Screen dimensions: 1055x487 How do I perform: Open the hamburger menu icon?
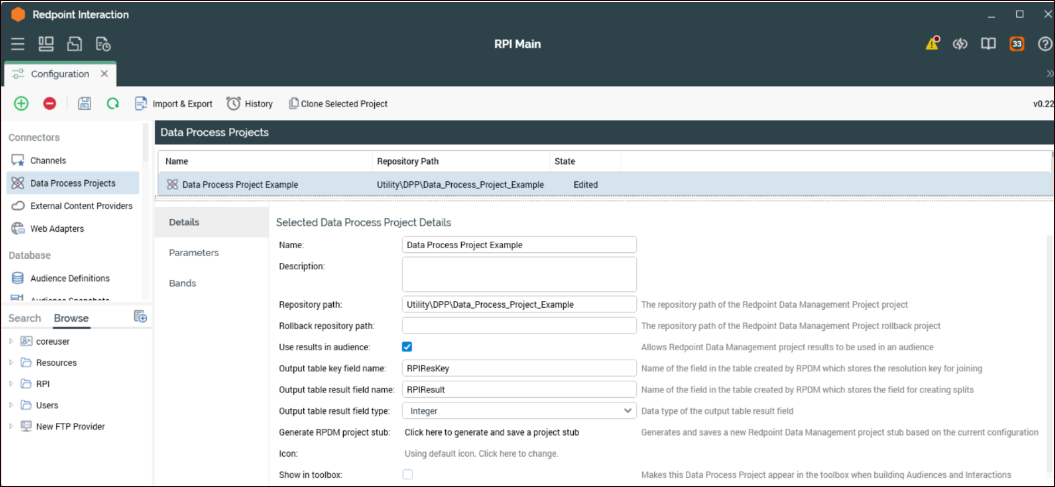(x=18, y=44)
